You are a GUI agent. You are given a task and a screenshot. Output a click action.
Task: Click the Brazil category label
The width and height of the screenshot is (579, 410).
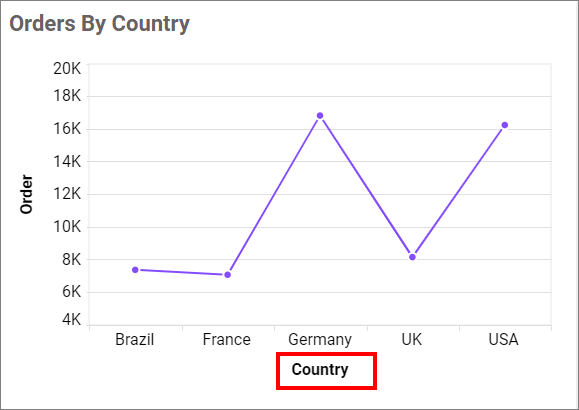pyautogui.click(x=134, y=339)
